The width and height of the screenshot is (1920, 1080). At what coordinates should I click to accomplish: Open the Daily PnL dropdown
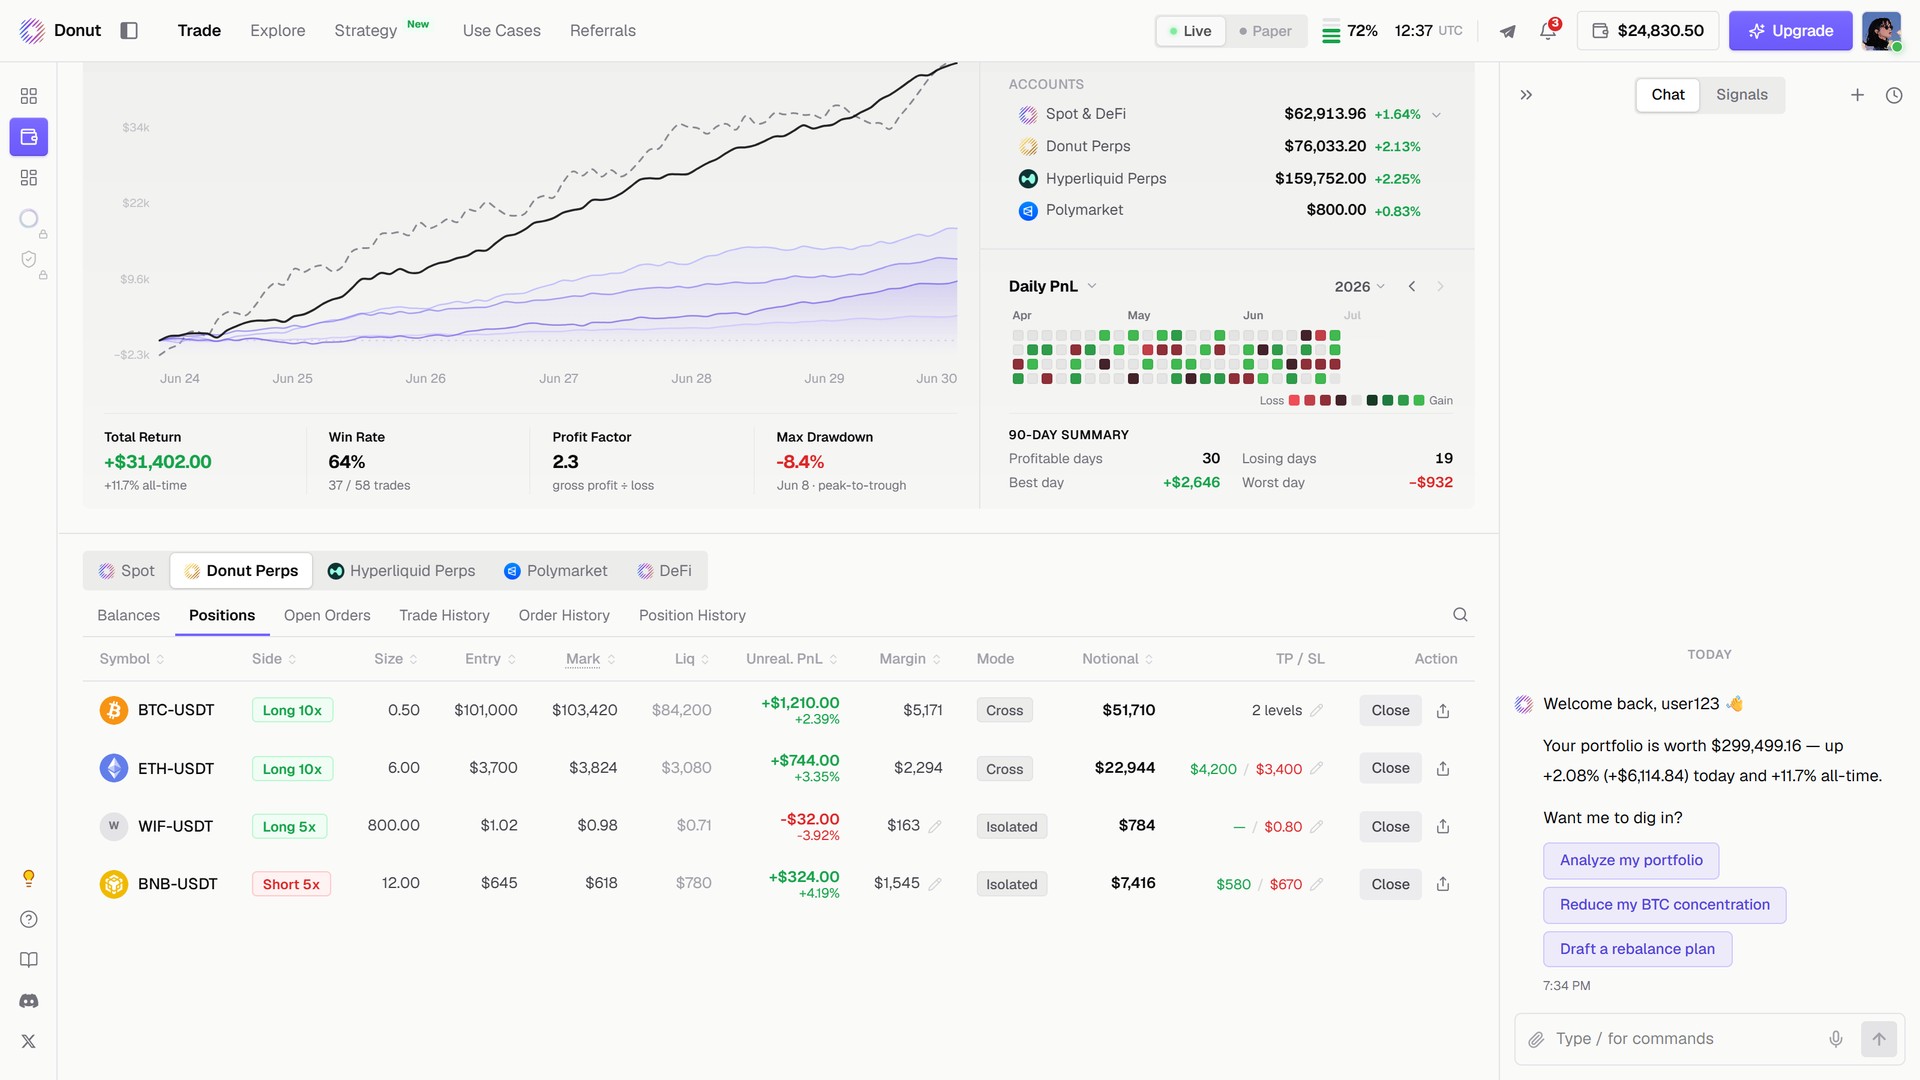(1053, 286)
